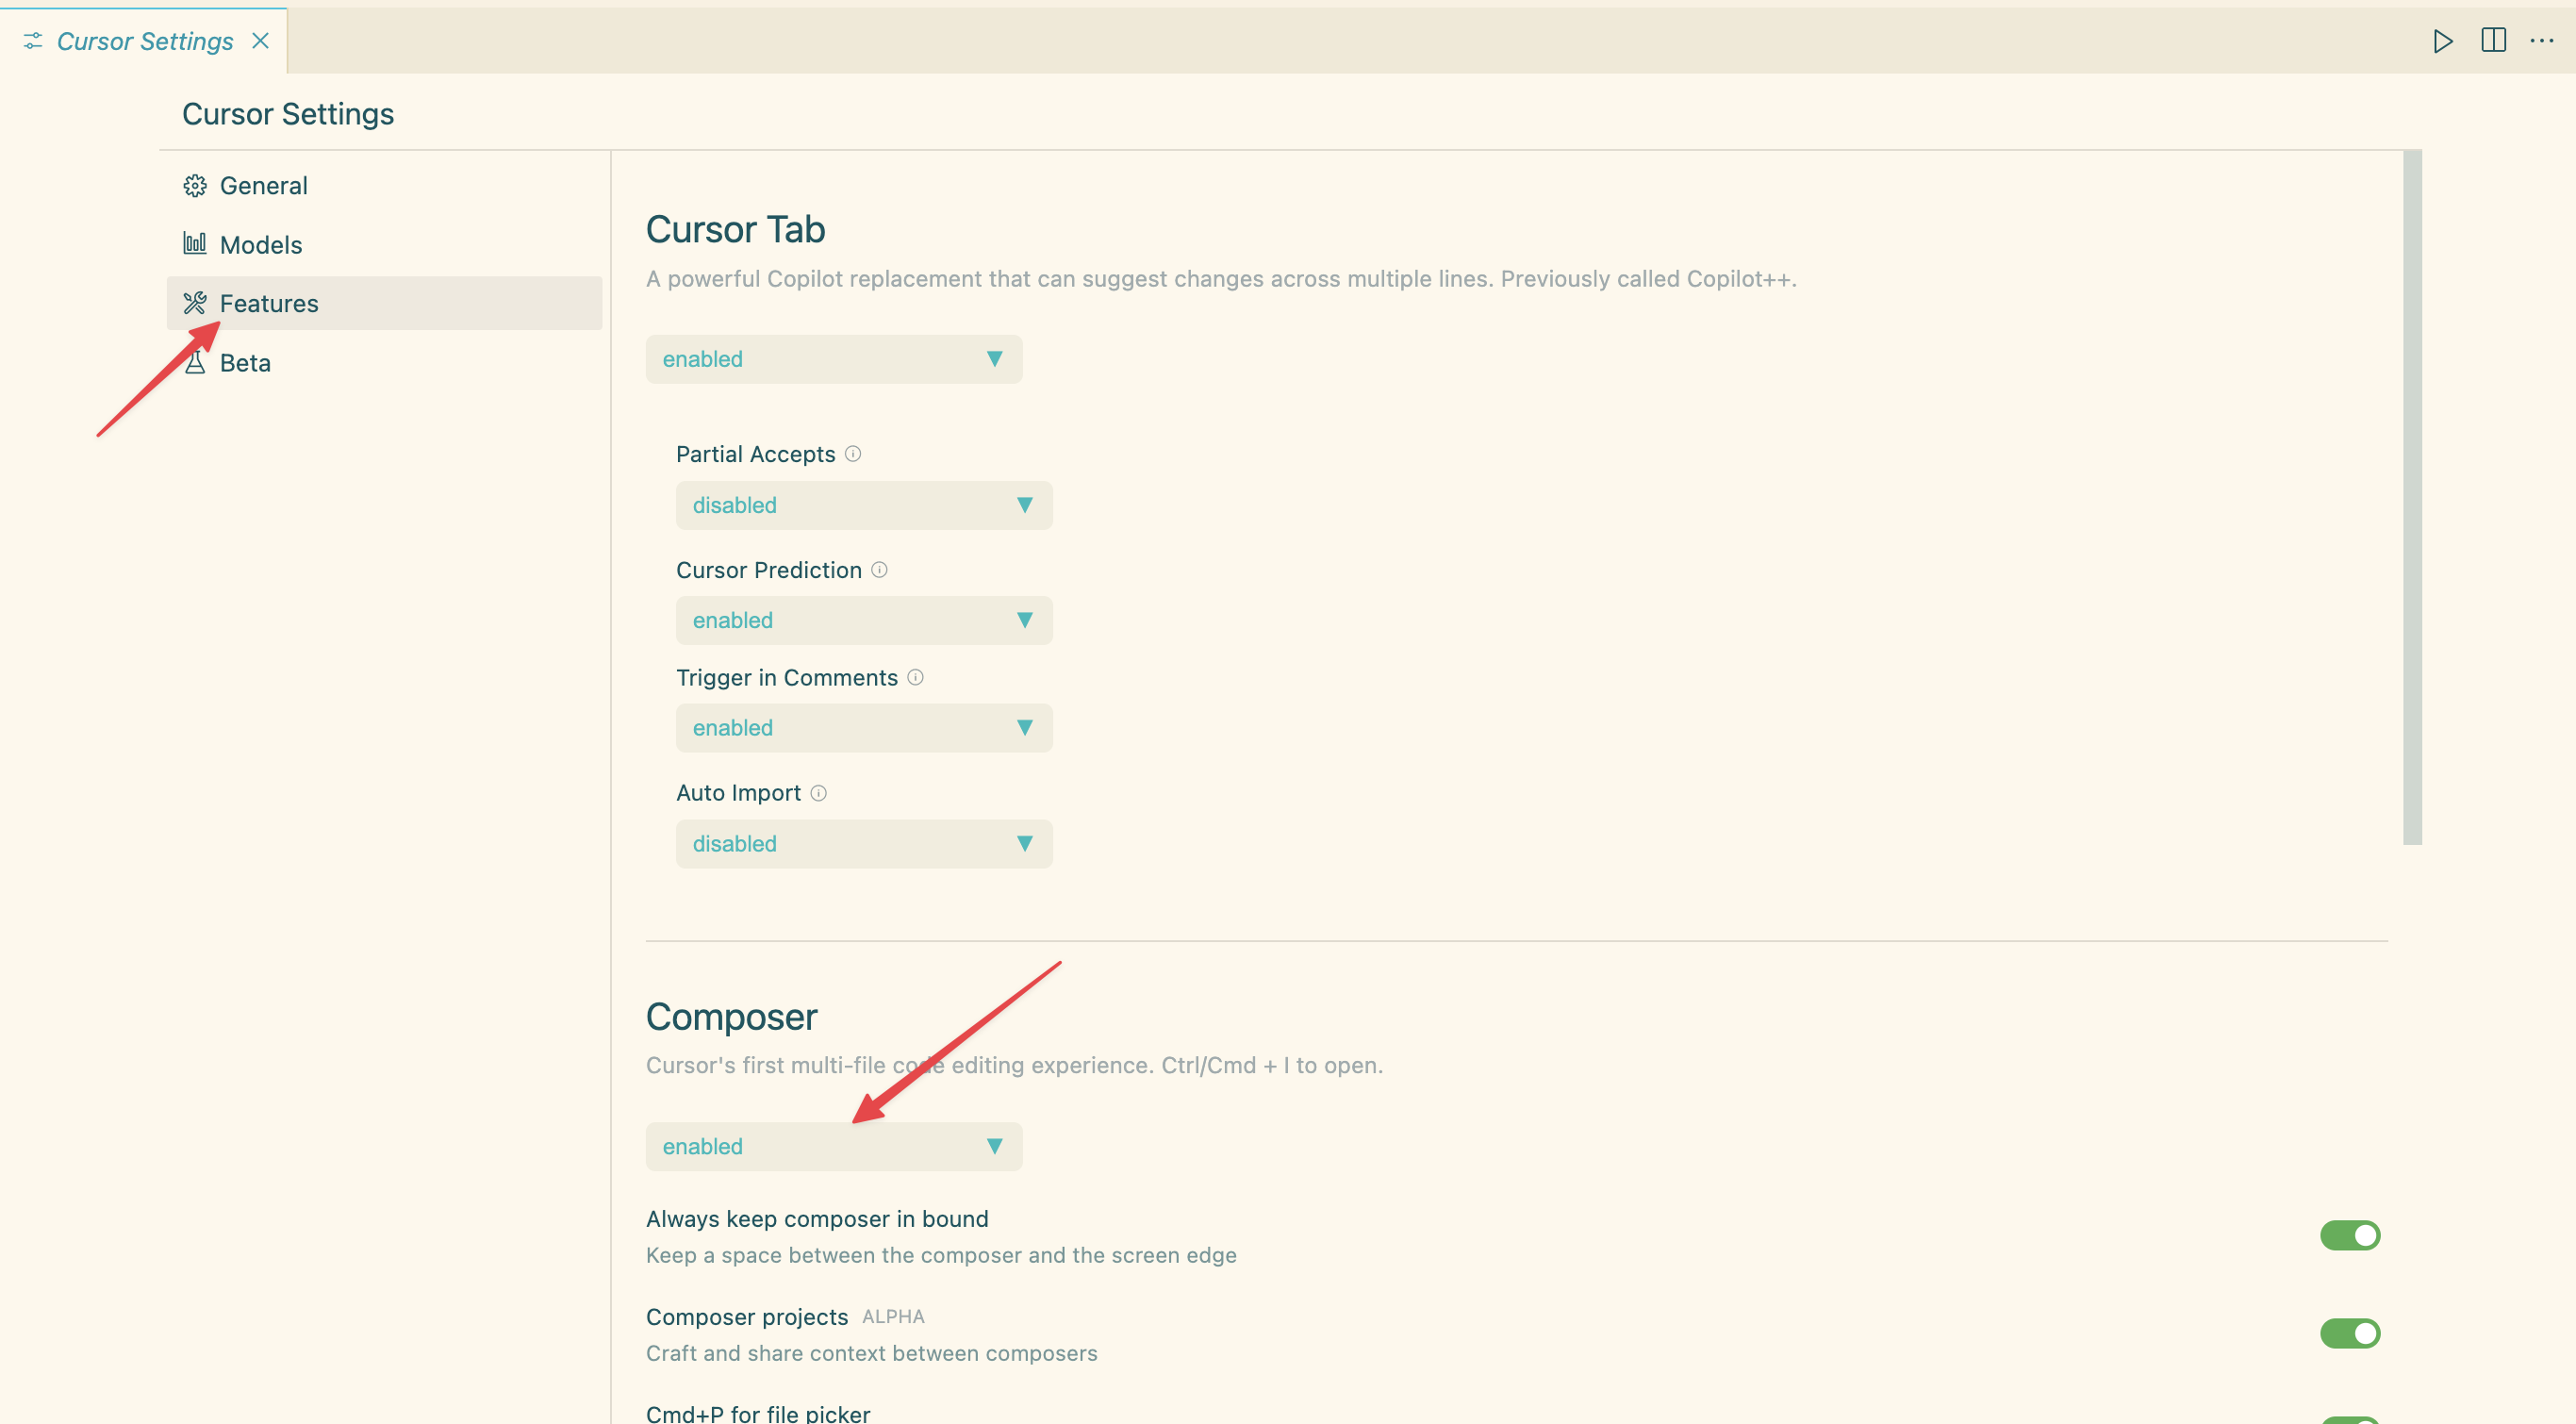This screenshot has width=2576, height=1424.
Task: Click the settings panel vertical scrollbar
Action: (2412, 498)
